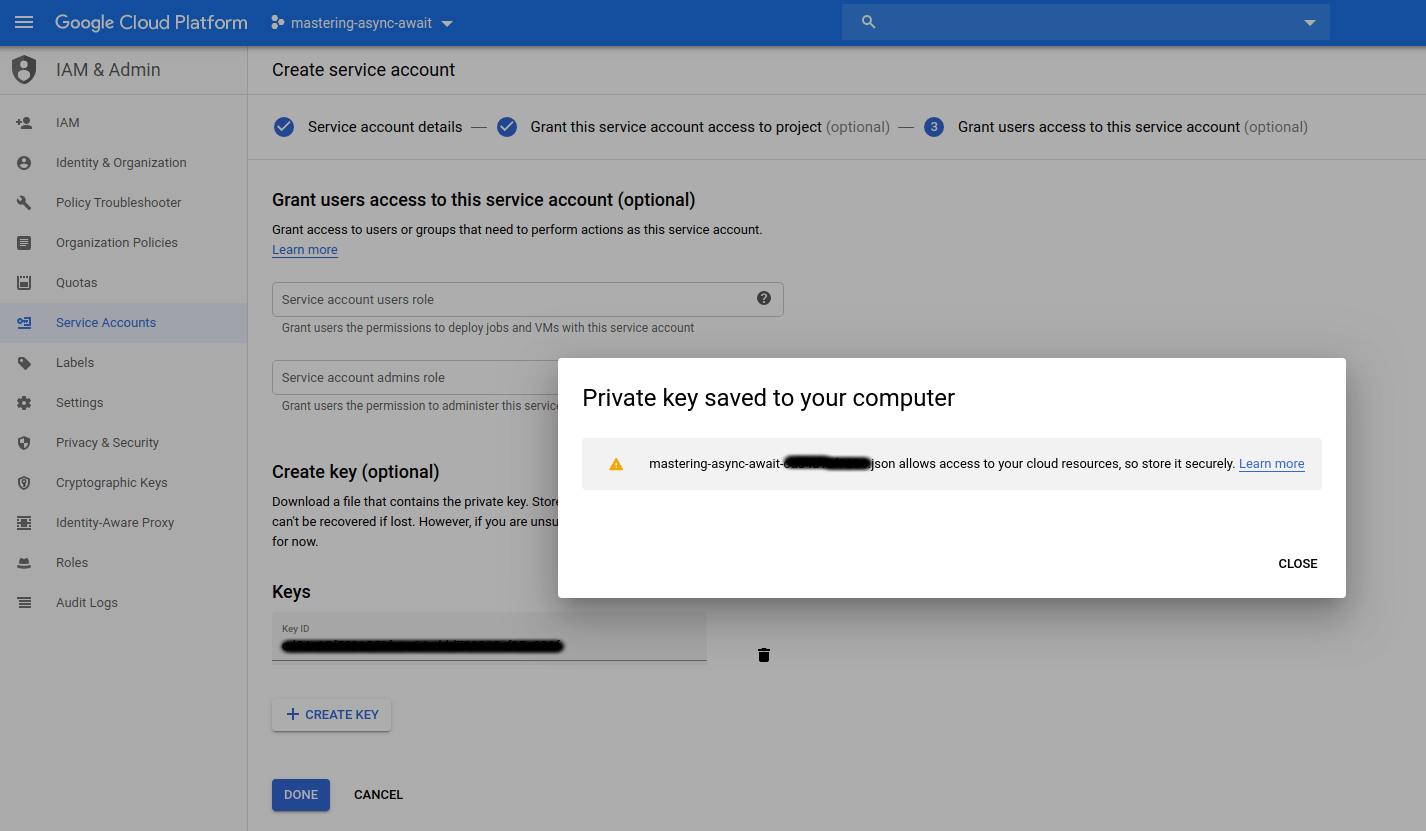Click the step 3 number badge
This screenshot has height=831, width=1426.
point(934,127)
